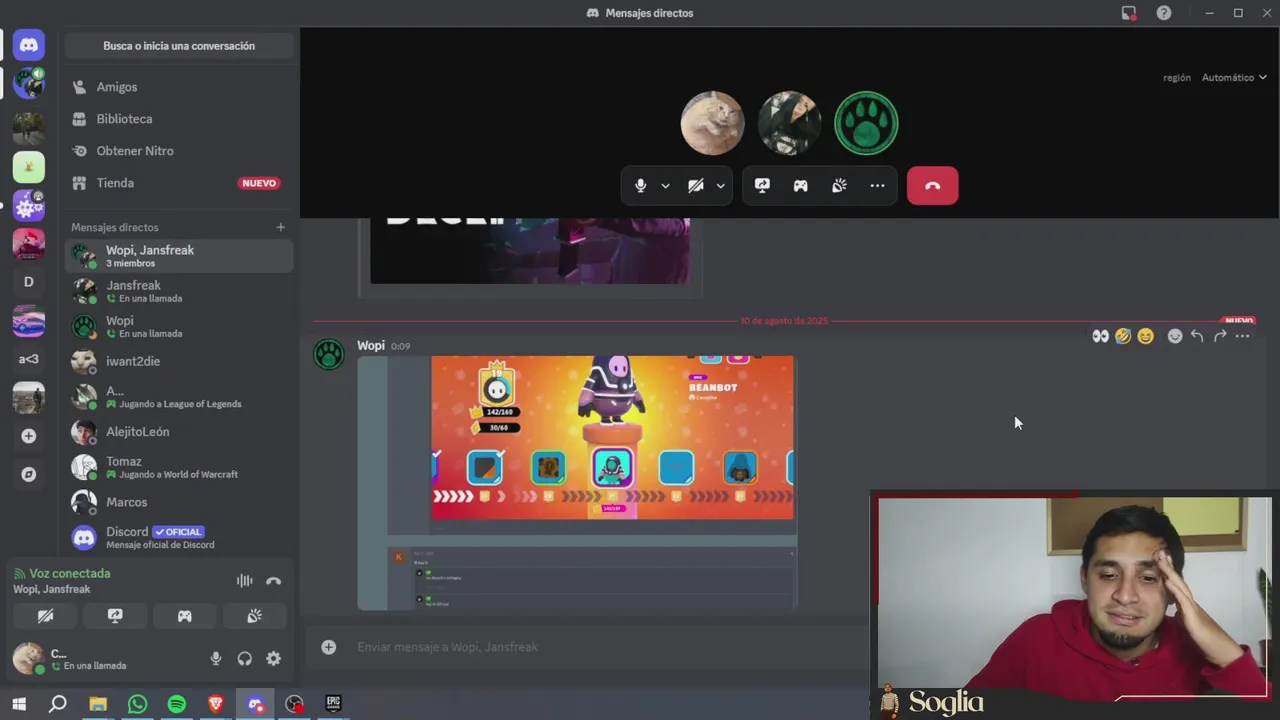This screenshot has width=1280, height=720.
Task: Create new DM with plus next to Mensajes directos
Action: (x=281, y=227)
